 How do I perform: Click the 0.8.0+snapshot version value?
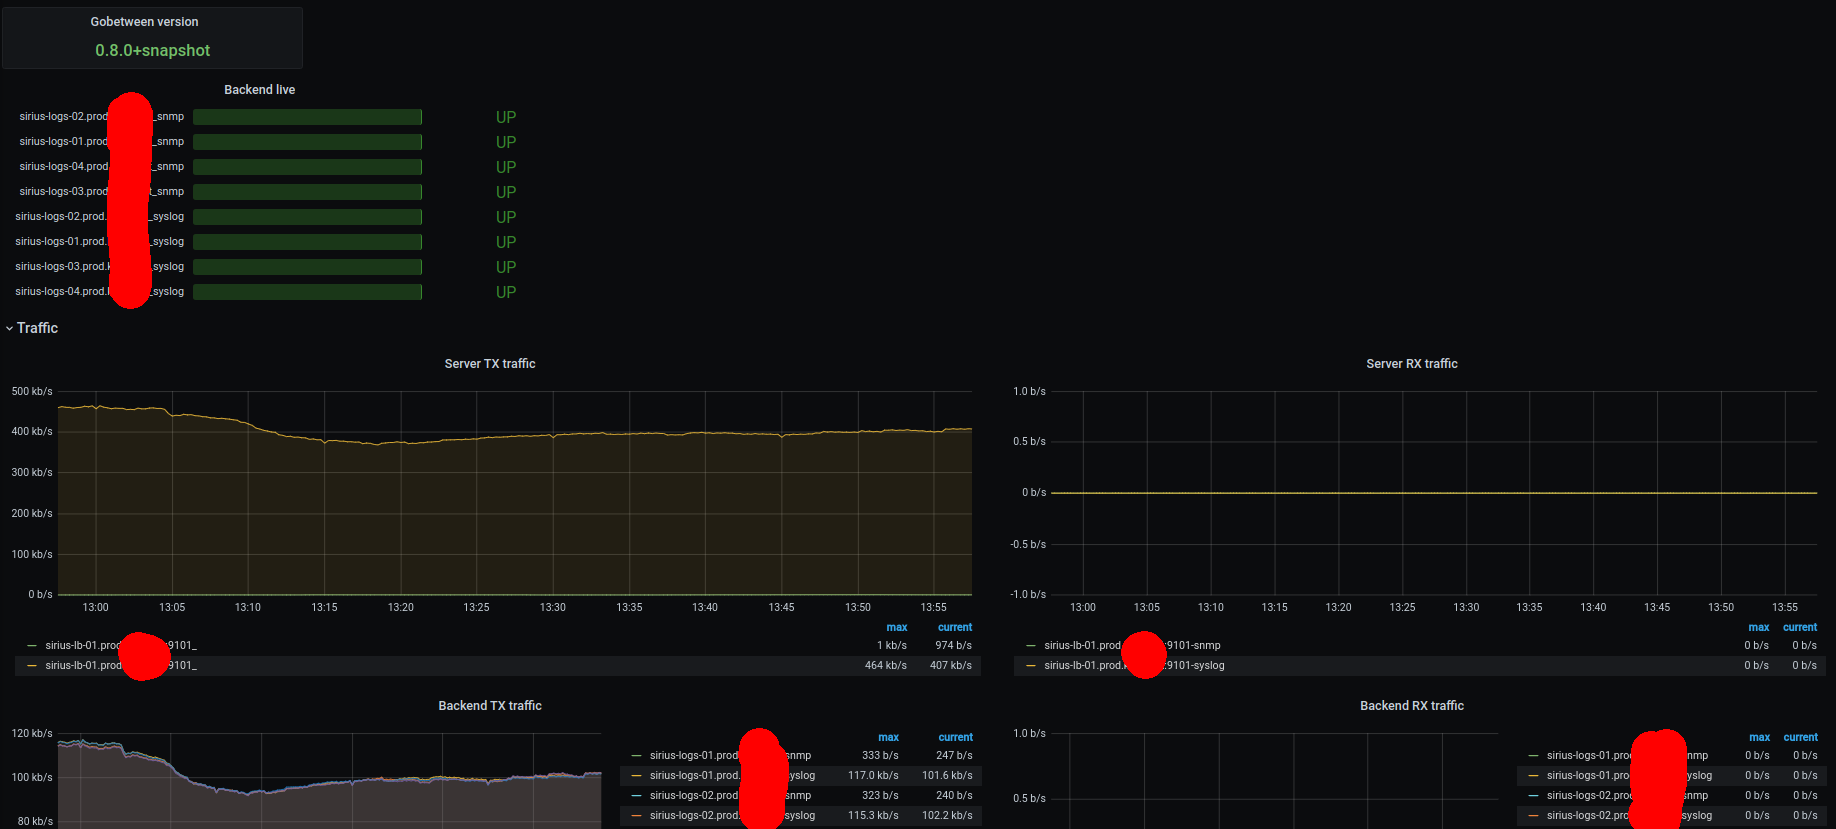coord(153,51)
